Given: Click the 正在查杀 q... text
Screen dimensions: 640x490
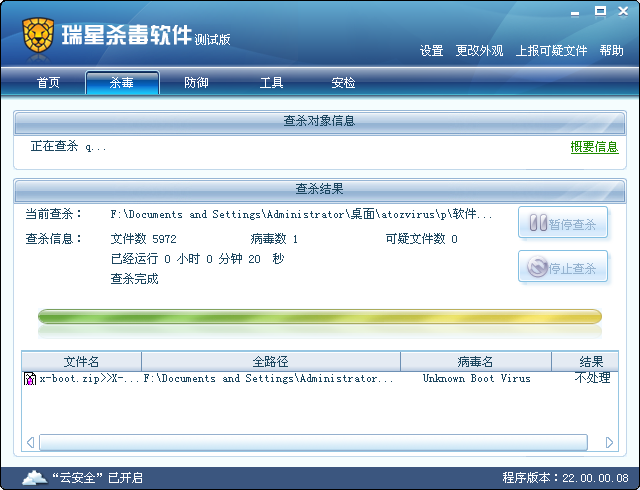Looking at the screenshot, I should 69,146.
